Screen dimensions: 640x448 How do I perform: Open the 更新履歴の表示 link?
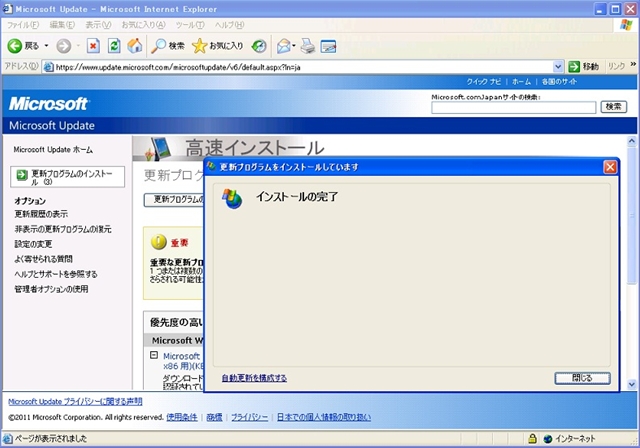[x=41, y=214]
